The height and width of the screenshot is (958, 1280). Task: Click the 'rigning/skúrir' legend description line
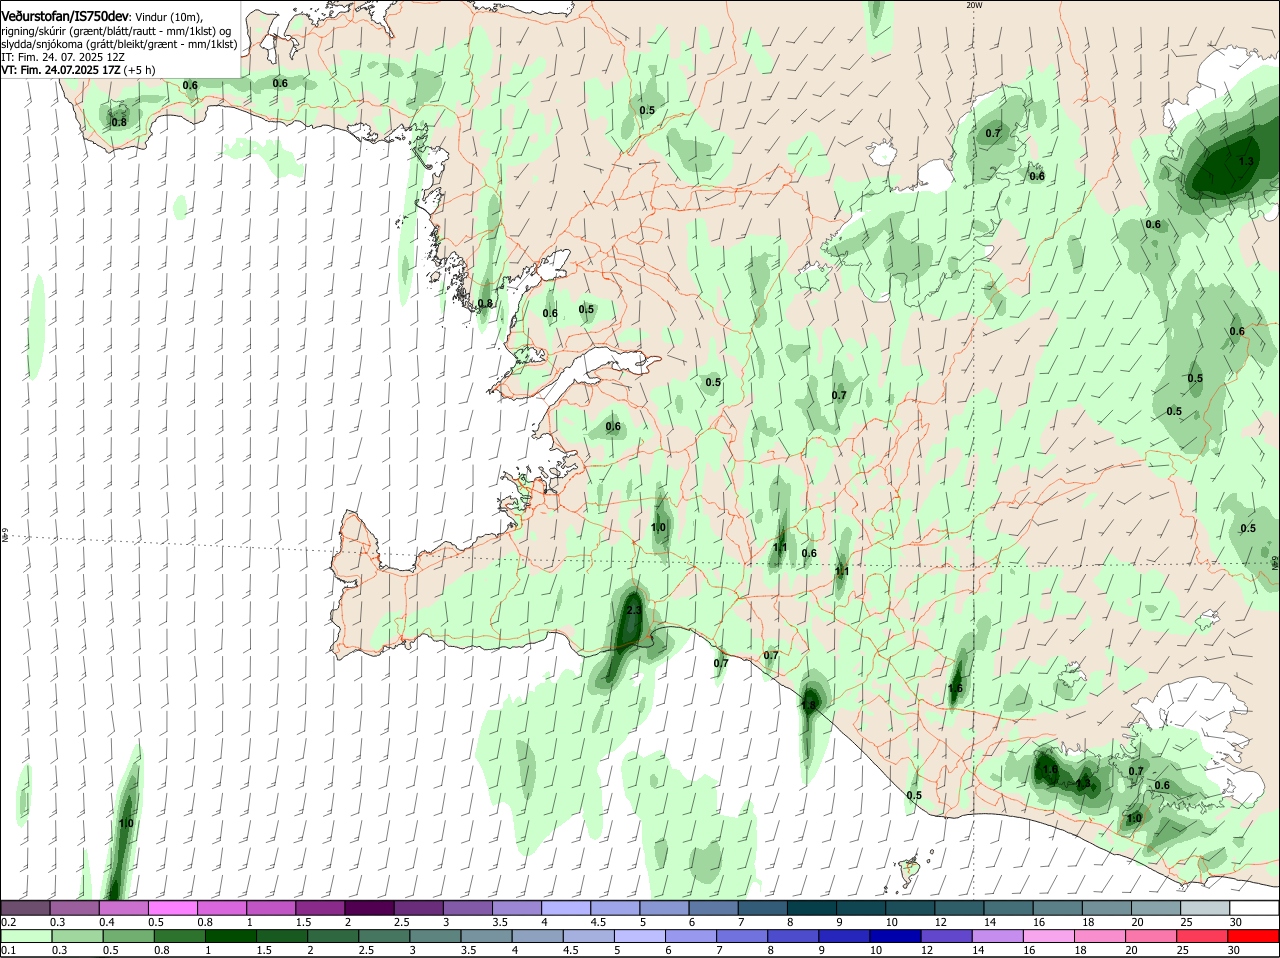[118, 31]
